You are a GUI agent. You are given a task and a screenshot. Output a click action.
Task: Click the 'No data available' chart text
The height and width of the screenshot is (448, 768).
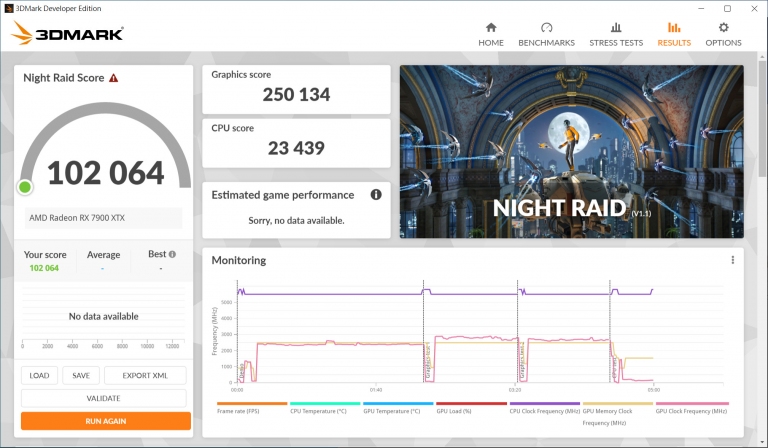click(x=103, y=316)
